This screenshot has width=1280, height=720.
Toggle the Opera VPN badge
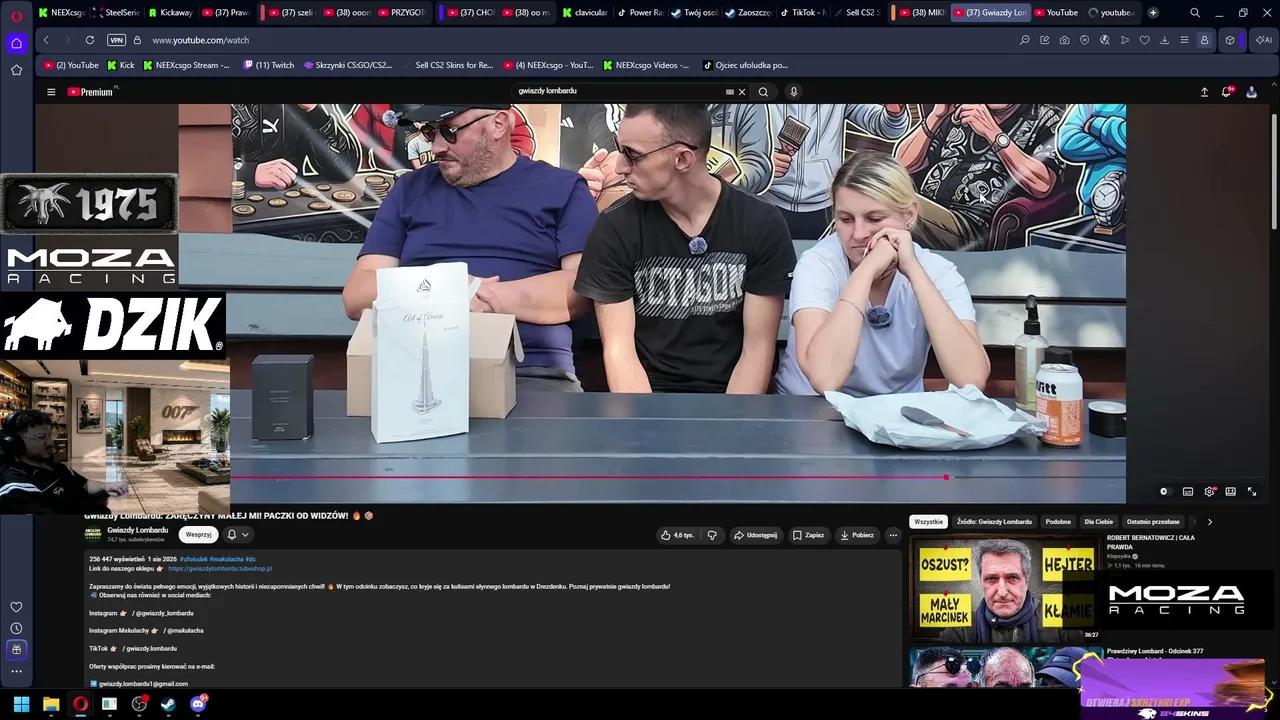116,40
